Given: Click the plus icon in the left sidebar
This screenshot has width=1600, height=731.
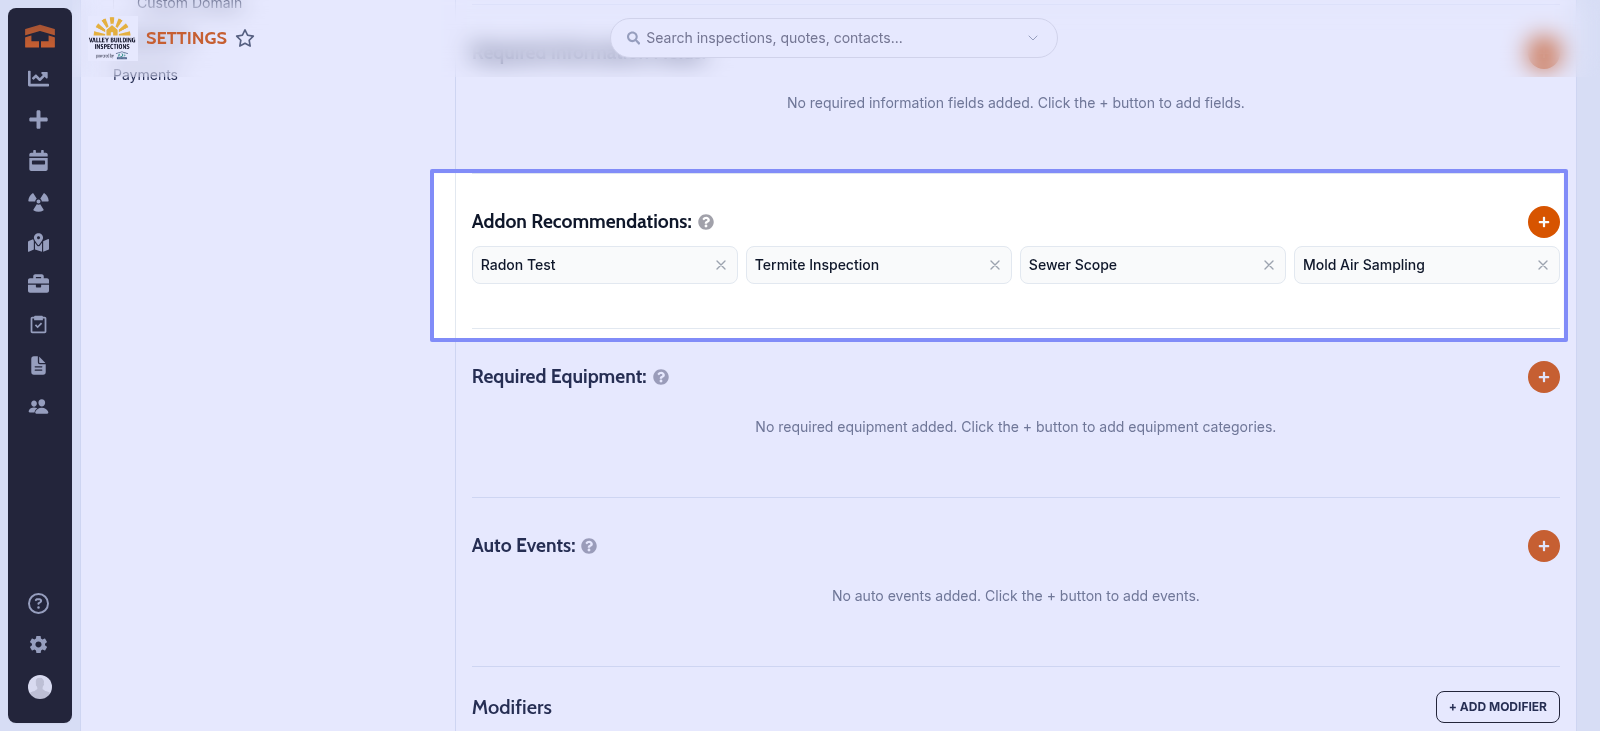Looking at the screenshot, I should click(x=39, y=120).
